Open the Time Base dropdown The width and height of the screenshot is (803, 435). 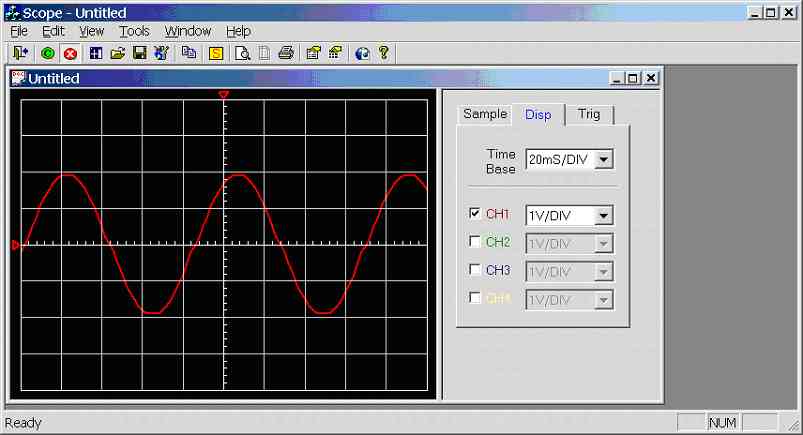point(604,160)
